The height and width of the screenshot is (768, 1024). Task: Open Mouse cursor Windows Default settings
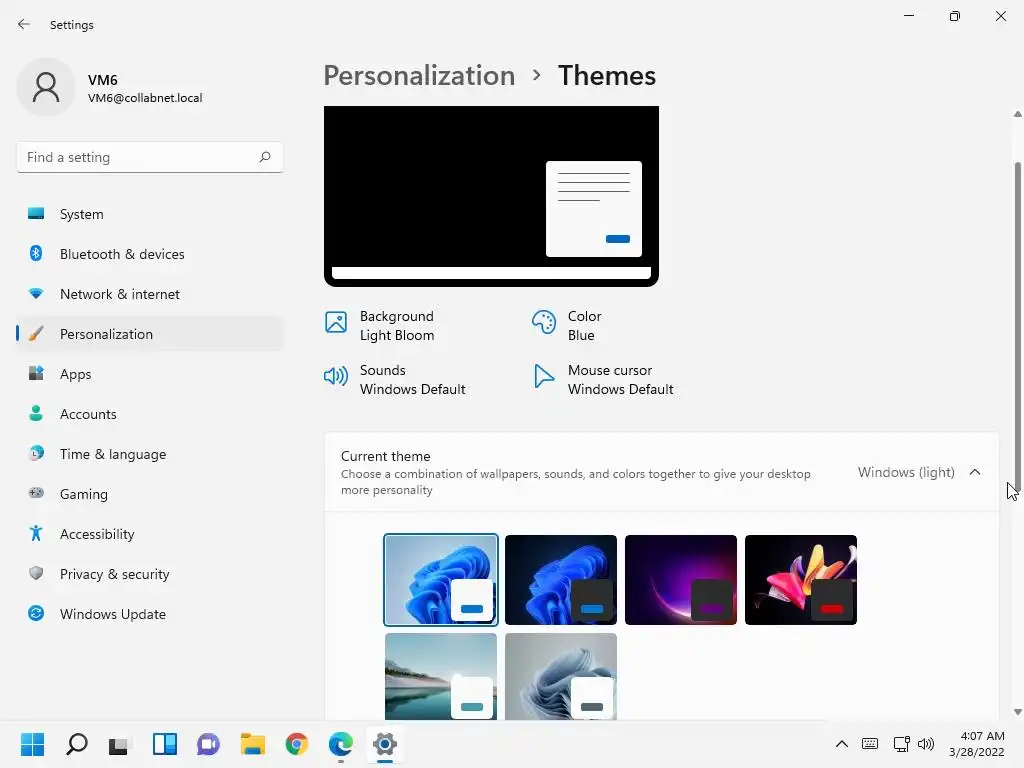point(603,379)
